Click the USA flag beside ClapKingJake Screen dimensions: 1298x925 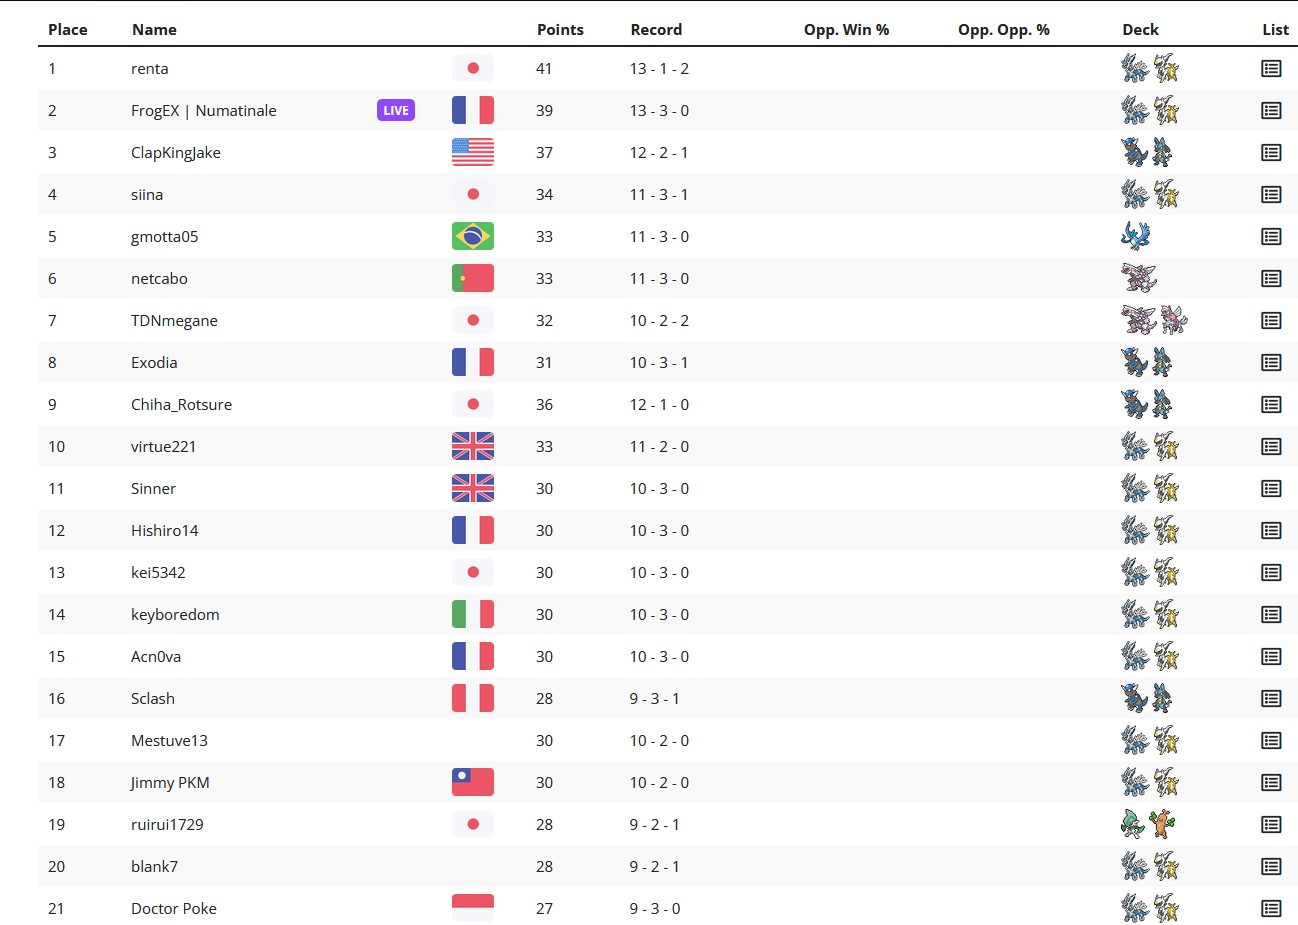tap(473, 152)
